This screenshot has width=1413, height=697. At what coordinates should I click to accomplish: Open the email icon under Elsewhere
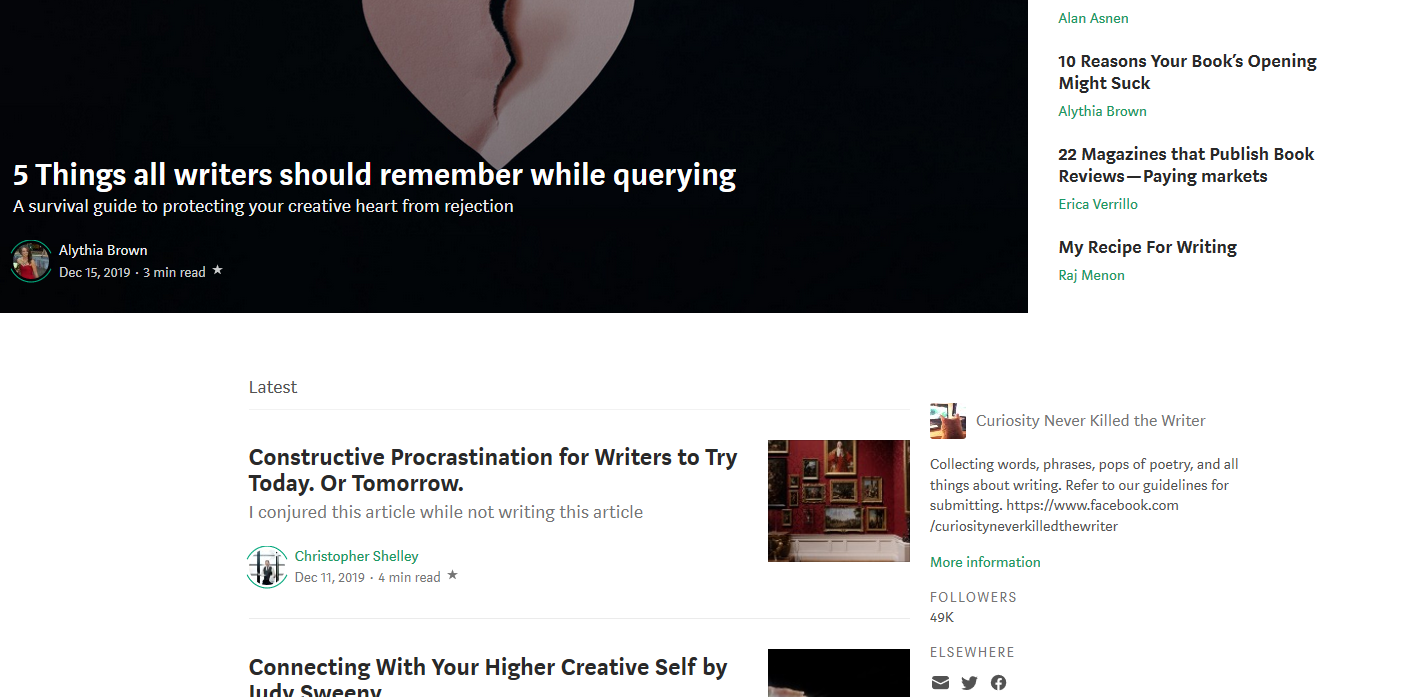coord(940,683)
